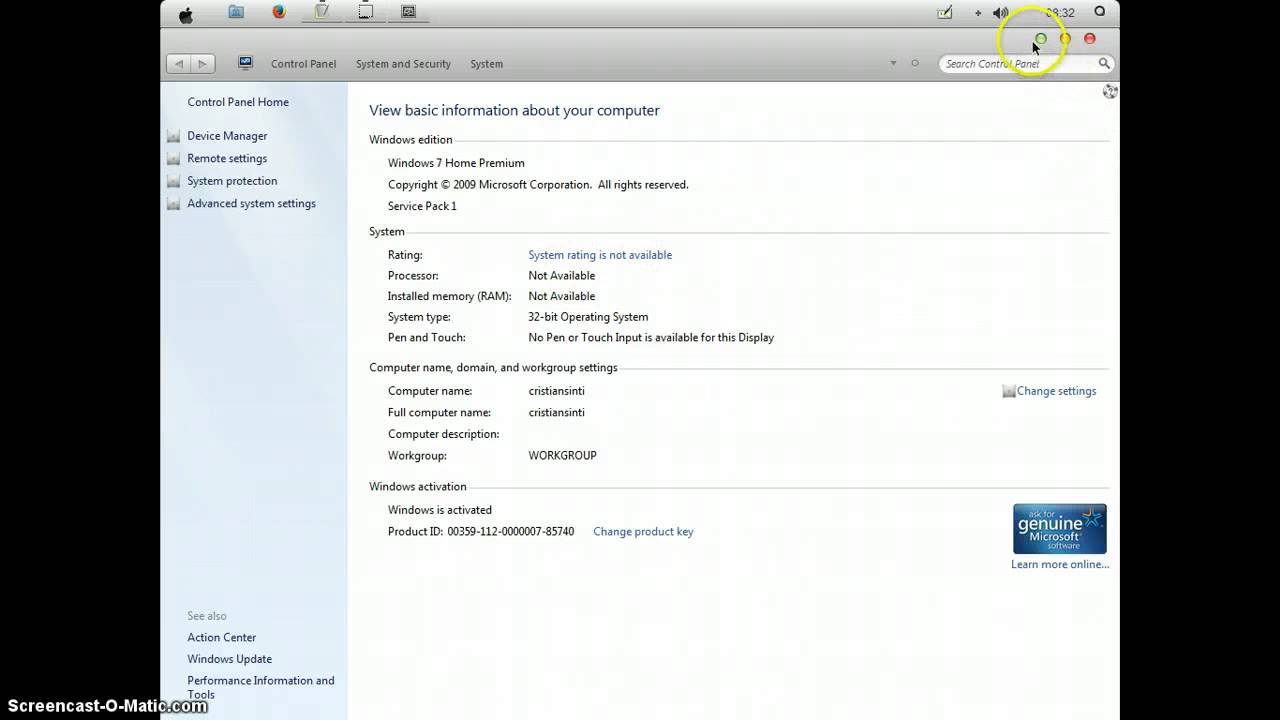Click the shield icon beside Device Manager

174,136
